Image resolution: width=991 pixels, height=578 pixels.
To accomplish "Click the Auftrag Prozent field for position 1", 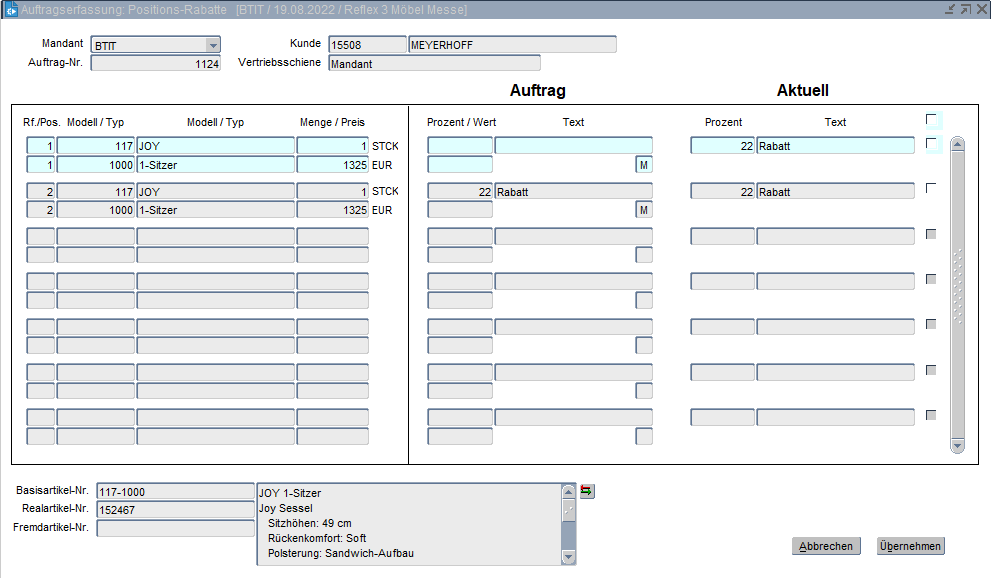I will click(460, 146).
